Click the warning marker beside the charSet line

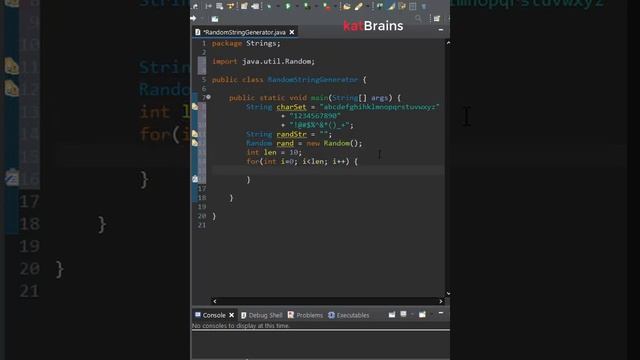coord(195,107)
